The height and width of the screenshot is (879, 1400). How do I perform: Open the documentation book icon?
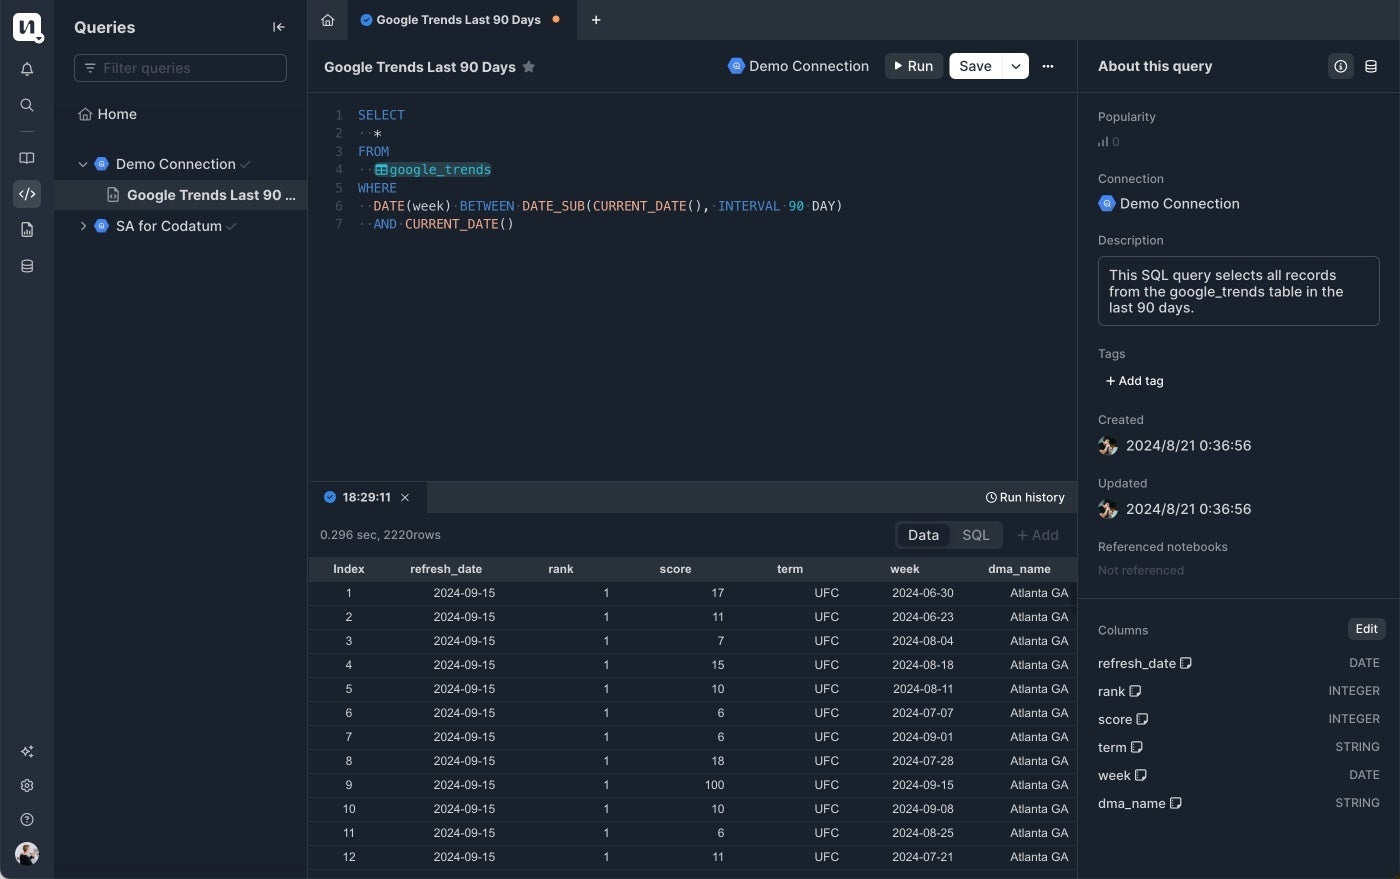click(27, 157)
